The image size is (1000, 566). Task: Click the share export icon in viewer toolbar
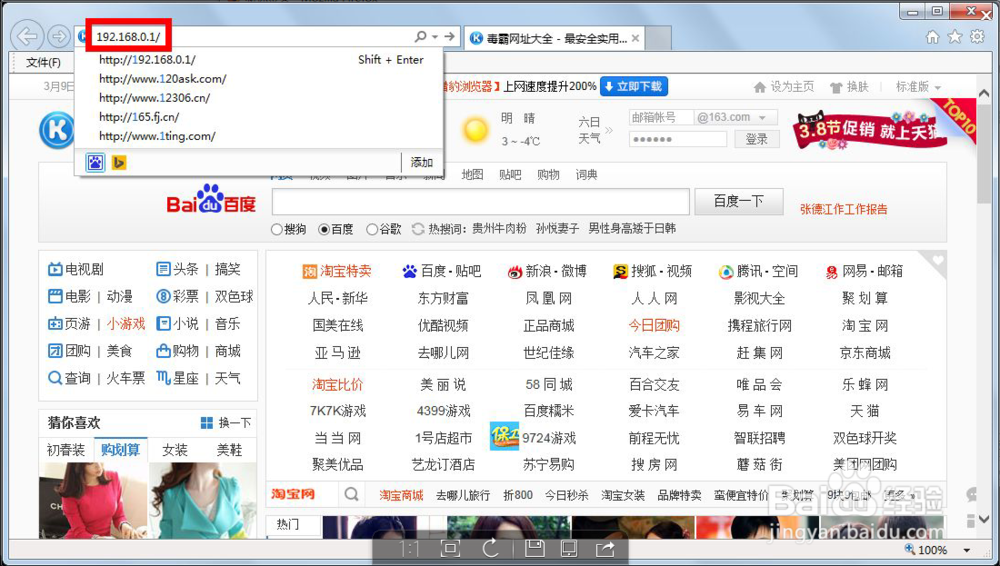(605, 549)
